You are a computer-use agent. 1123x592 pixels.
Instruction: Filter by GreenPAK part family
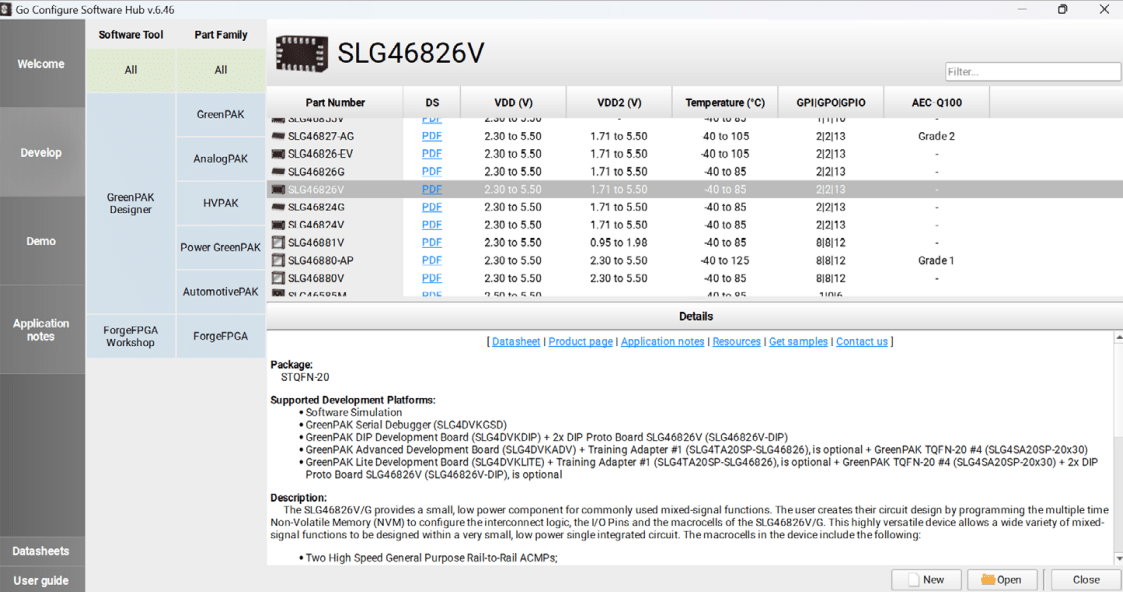(221, 115)
